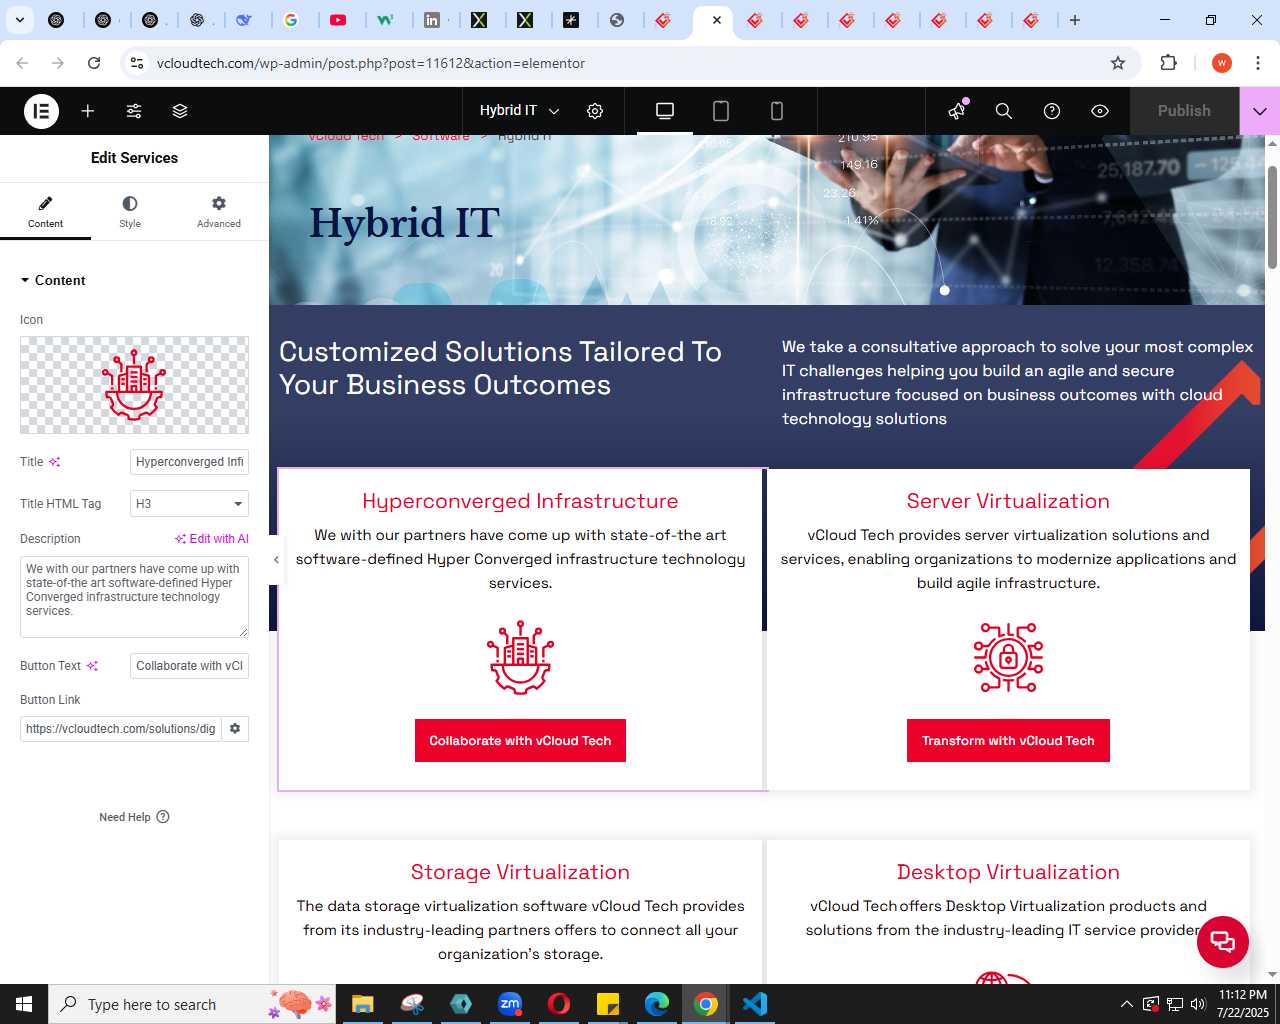Collapse the Content section

tap(53, 280)
